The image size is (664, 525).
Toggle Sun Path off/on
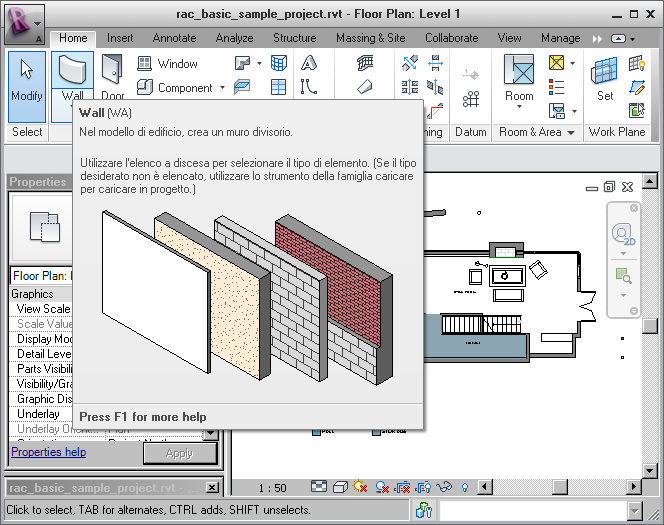click(360, 487)
